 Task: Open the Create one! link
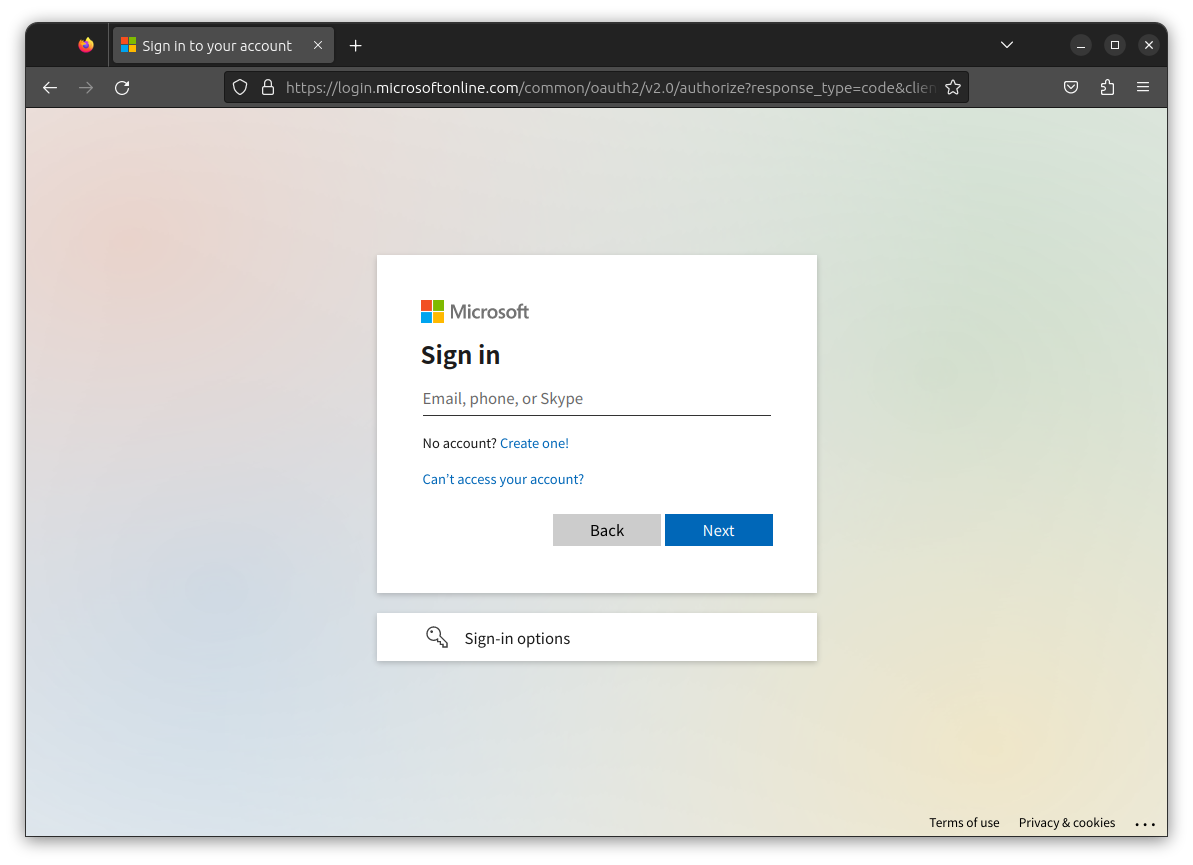pos(534,443)
